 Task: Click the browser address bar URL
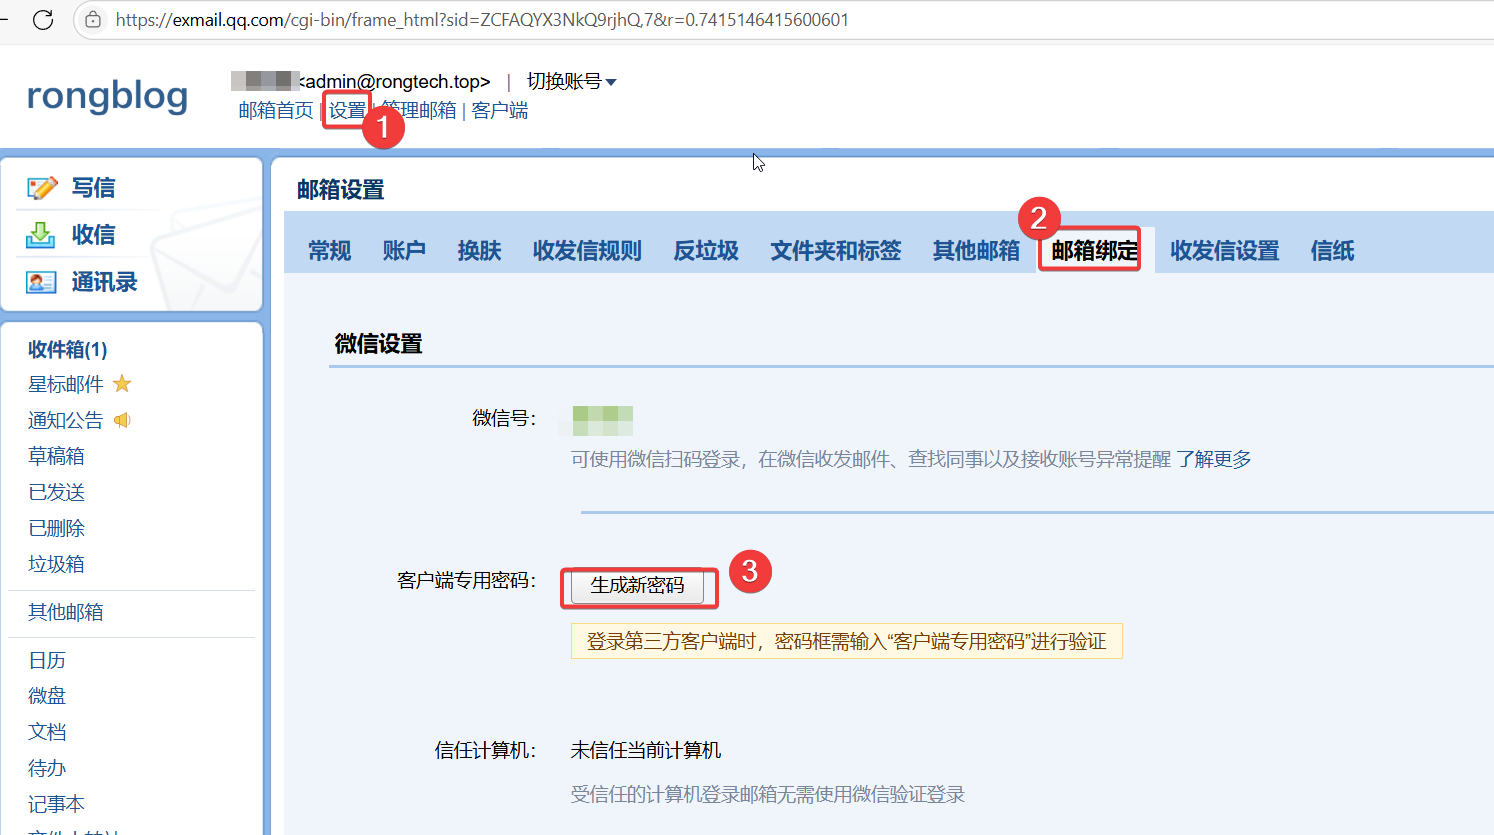482,20
